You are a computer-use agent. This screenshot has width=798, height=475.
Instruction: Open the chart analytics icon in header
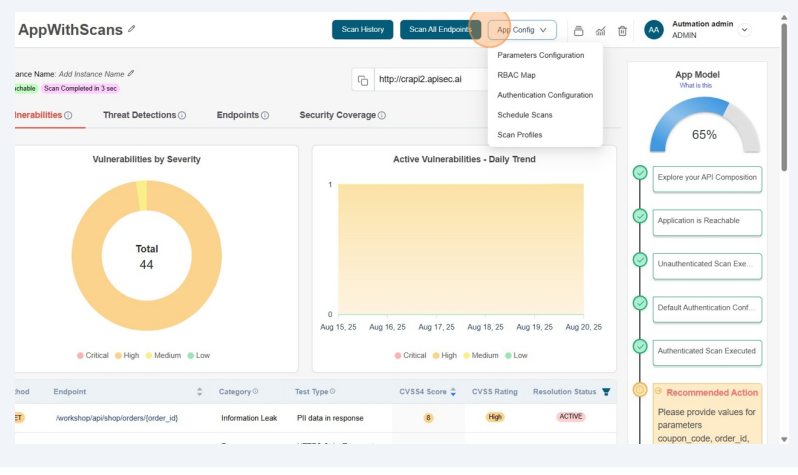point(600,30)
